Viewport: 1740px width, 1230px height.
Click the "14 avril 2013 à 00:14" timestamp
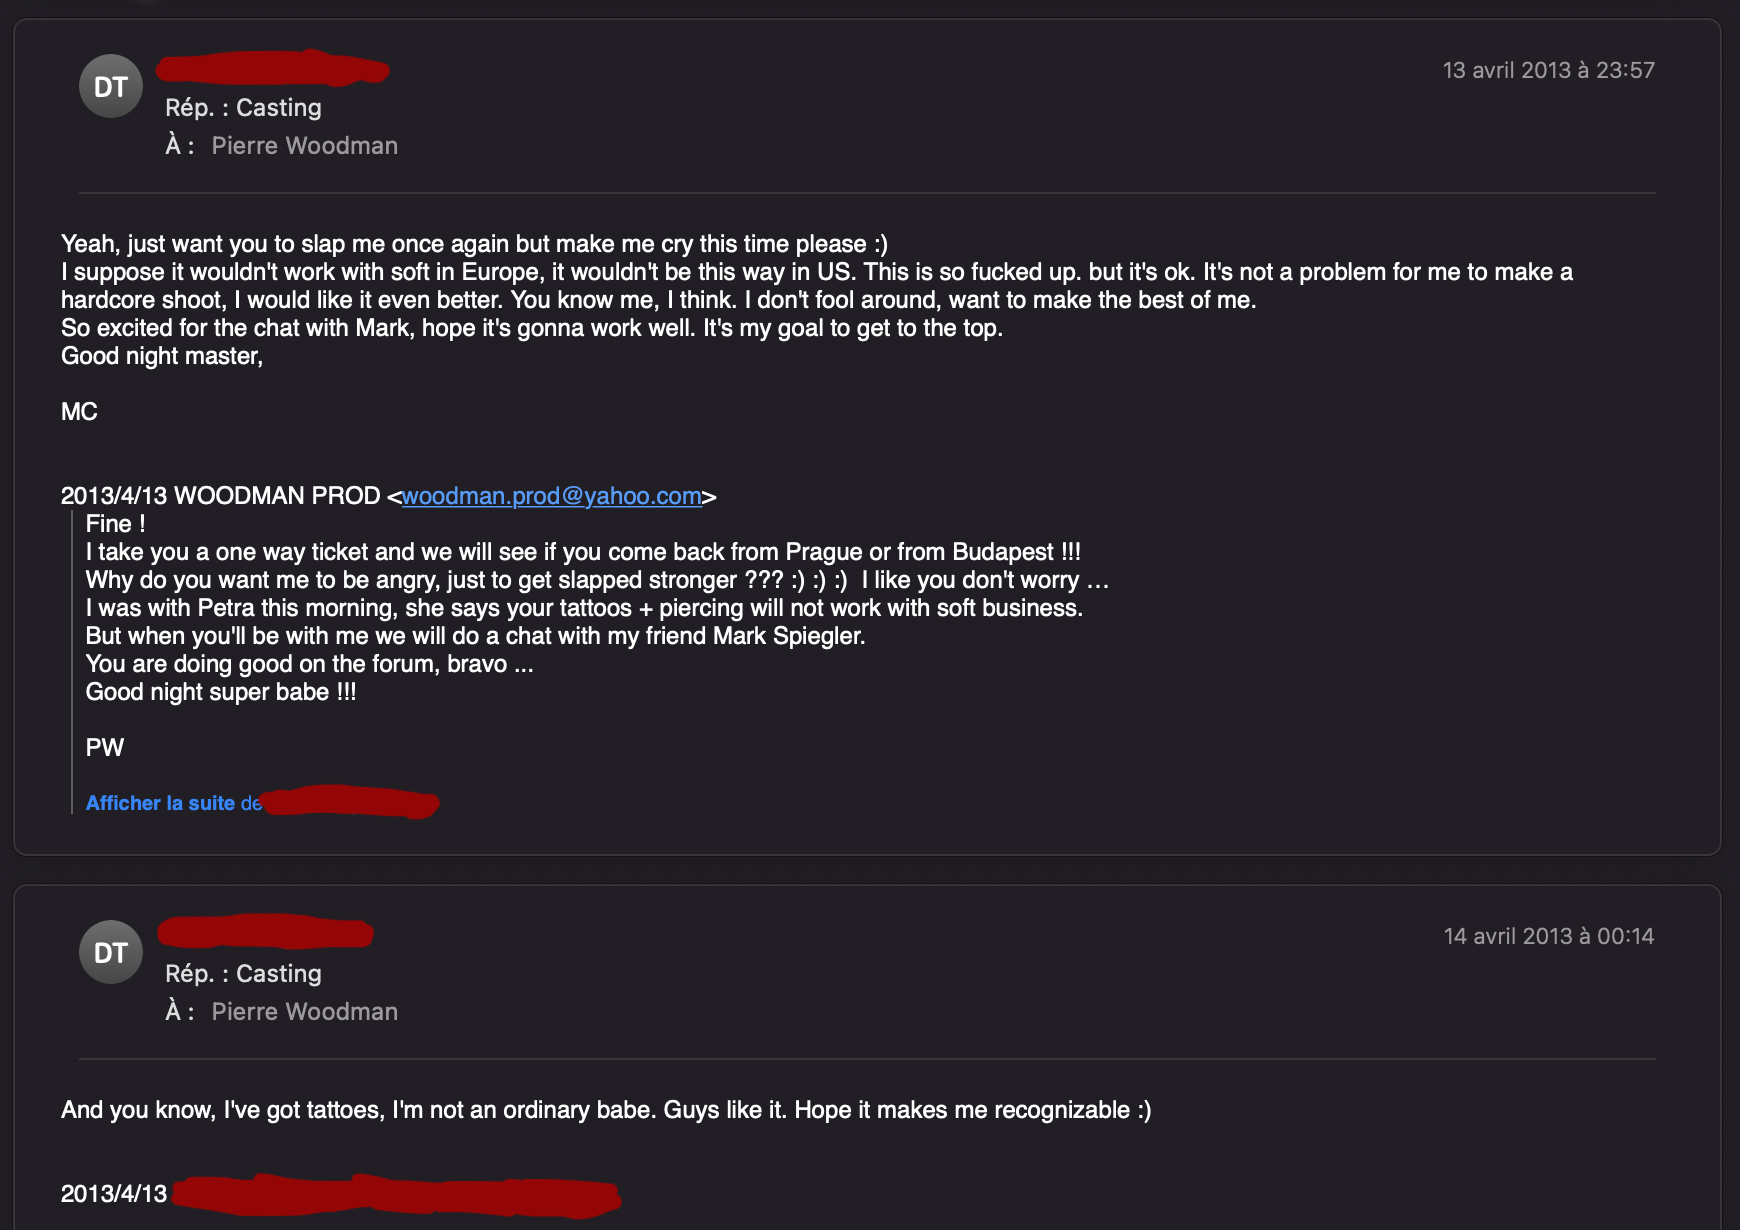(1548, 937)
